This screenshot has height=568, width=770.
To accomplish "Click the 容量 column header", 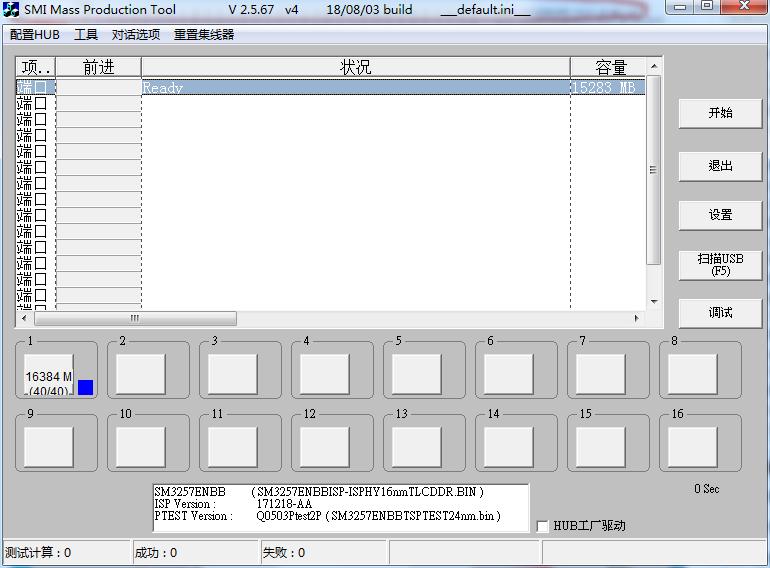I will click(x=608, y=67).
